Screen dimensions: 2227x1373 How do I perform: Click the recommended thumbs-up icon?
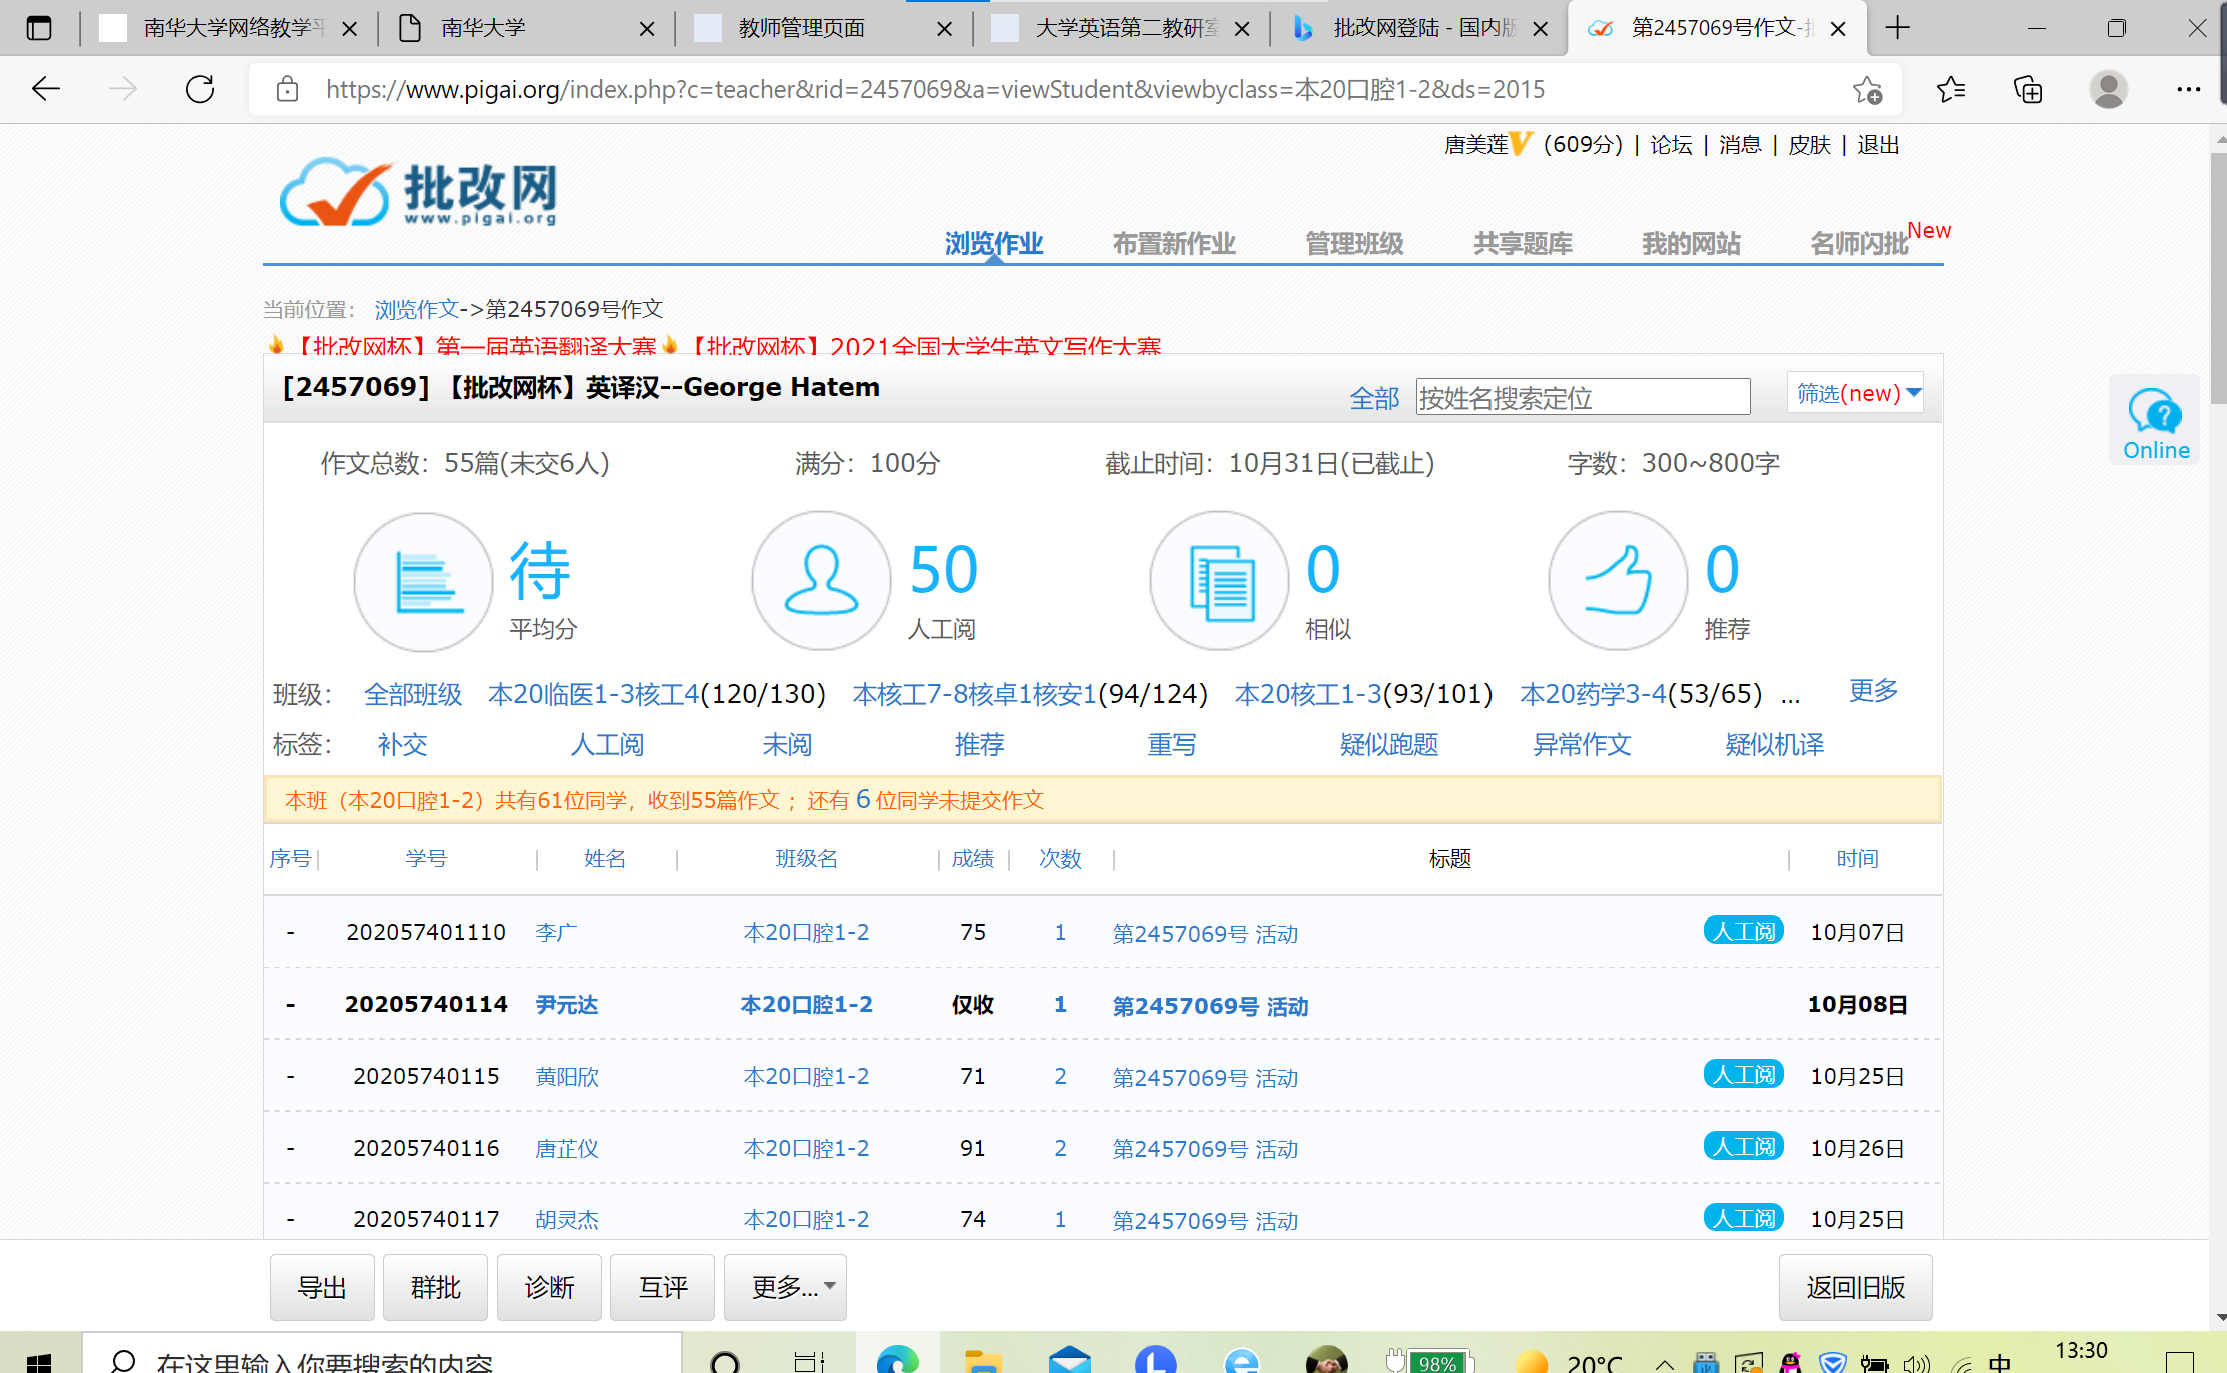coord(1617,582)
